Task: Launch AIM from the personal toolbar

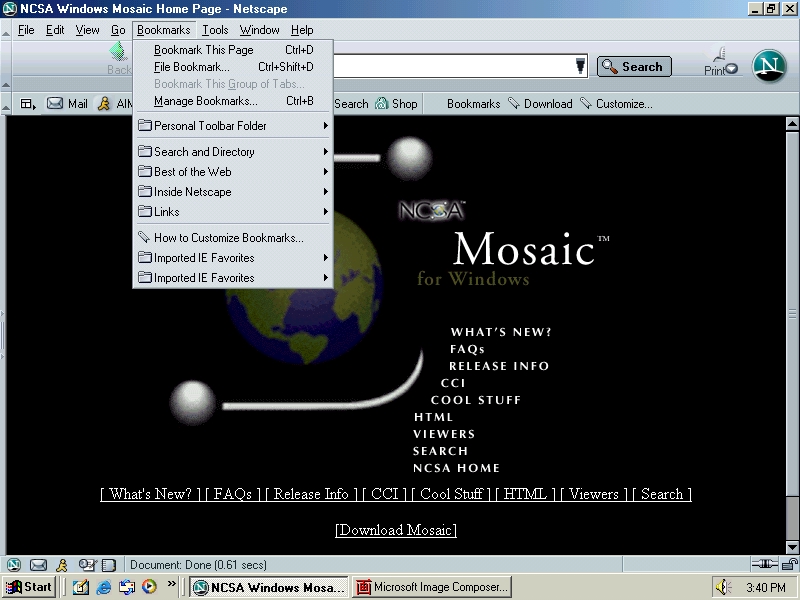Action: tap(115, 104)
